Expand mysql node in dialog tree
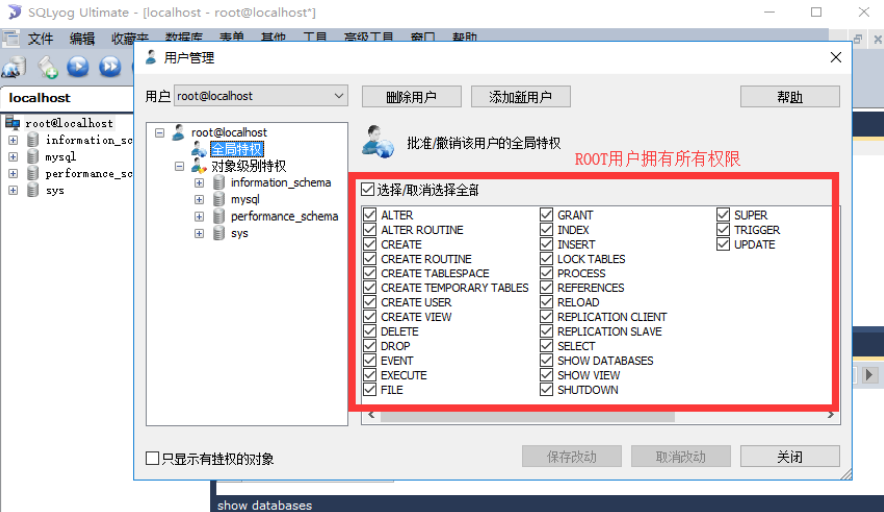This screenshot has width=884, height=512. [199, 200]
